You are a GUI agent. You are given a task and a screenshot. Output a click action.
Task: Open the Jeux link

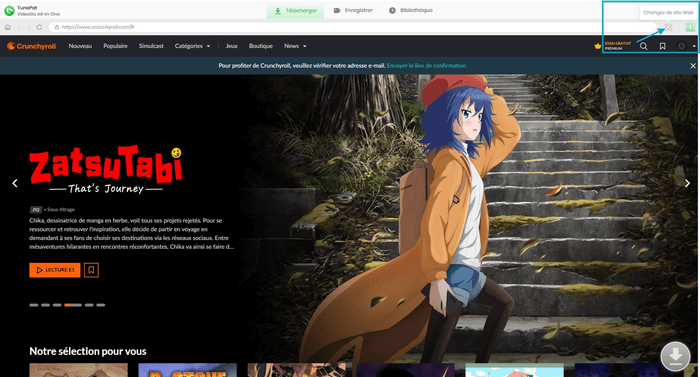coord(231,46)
